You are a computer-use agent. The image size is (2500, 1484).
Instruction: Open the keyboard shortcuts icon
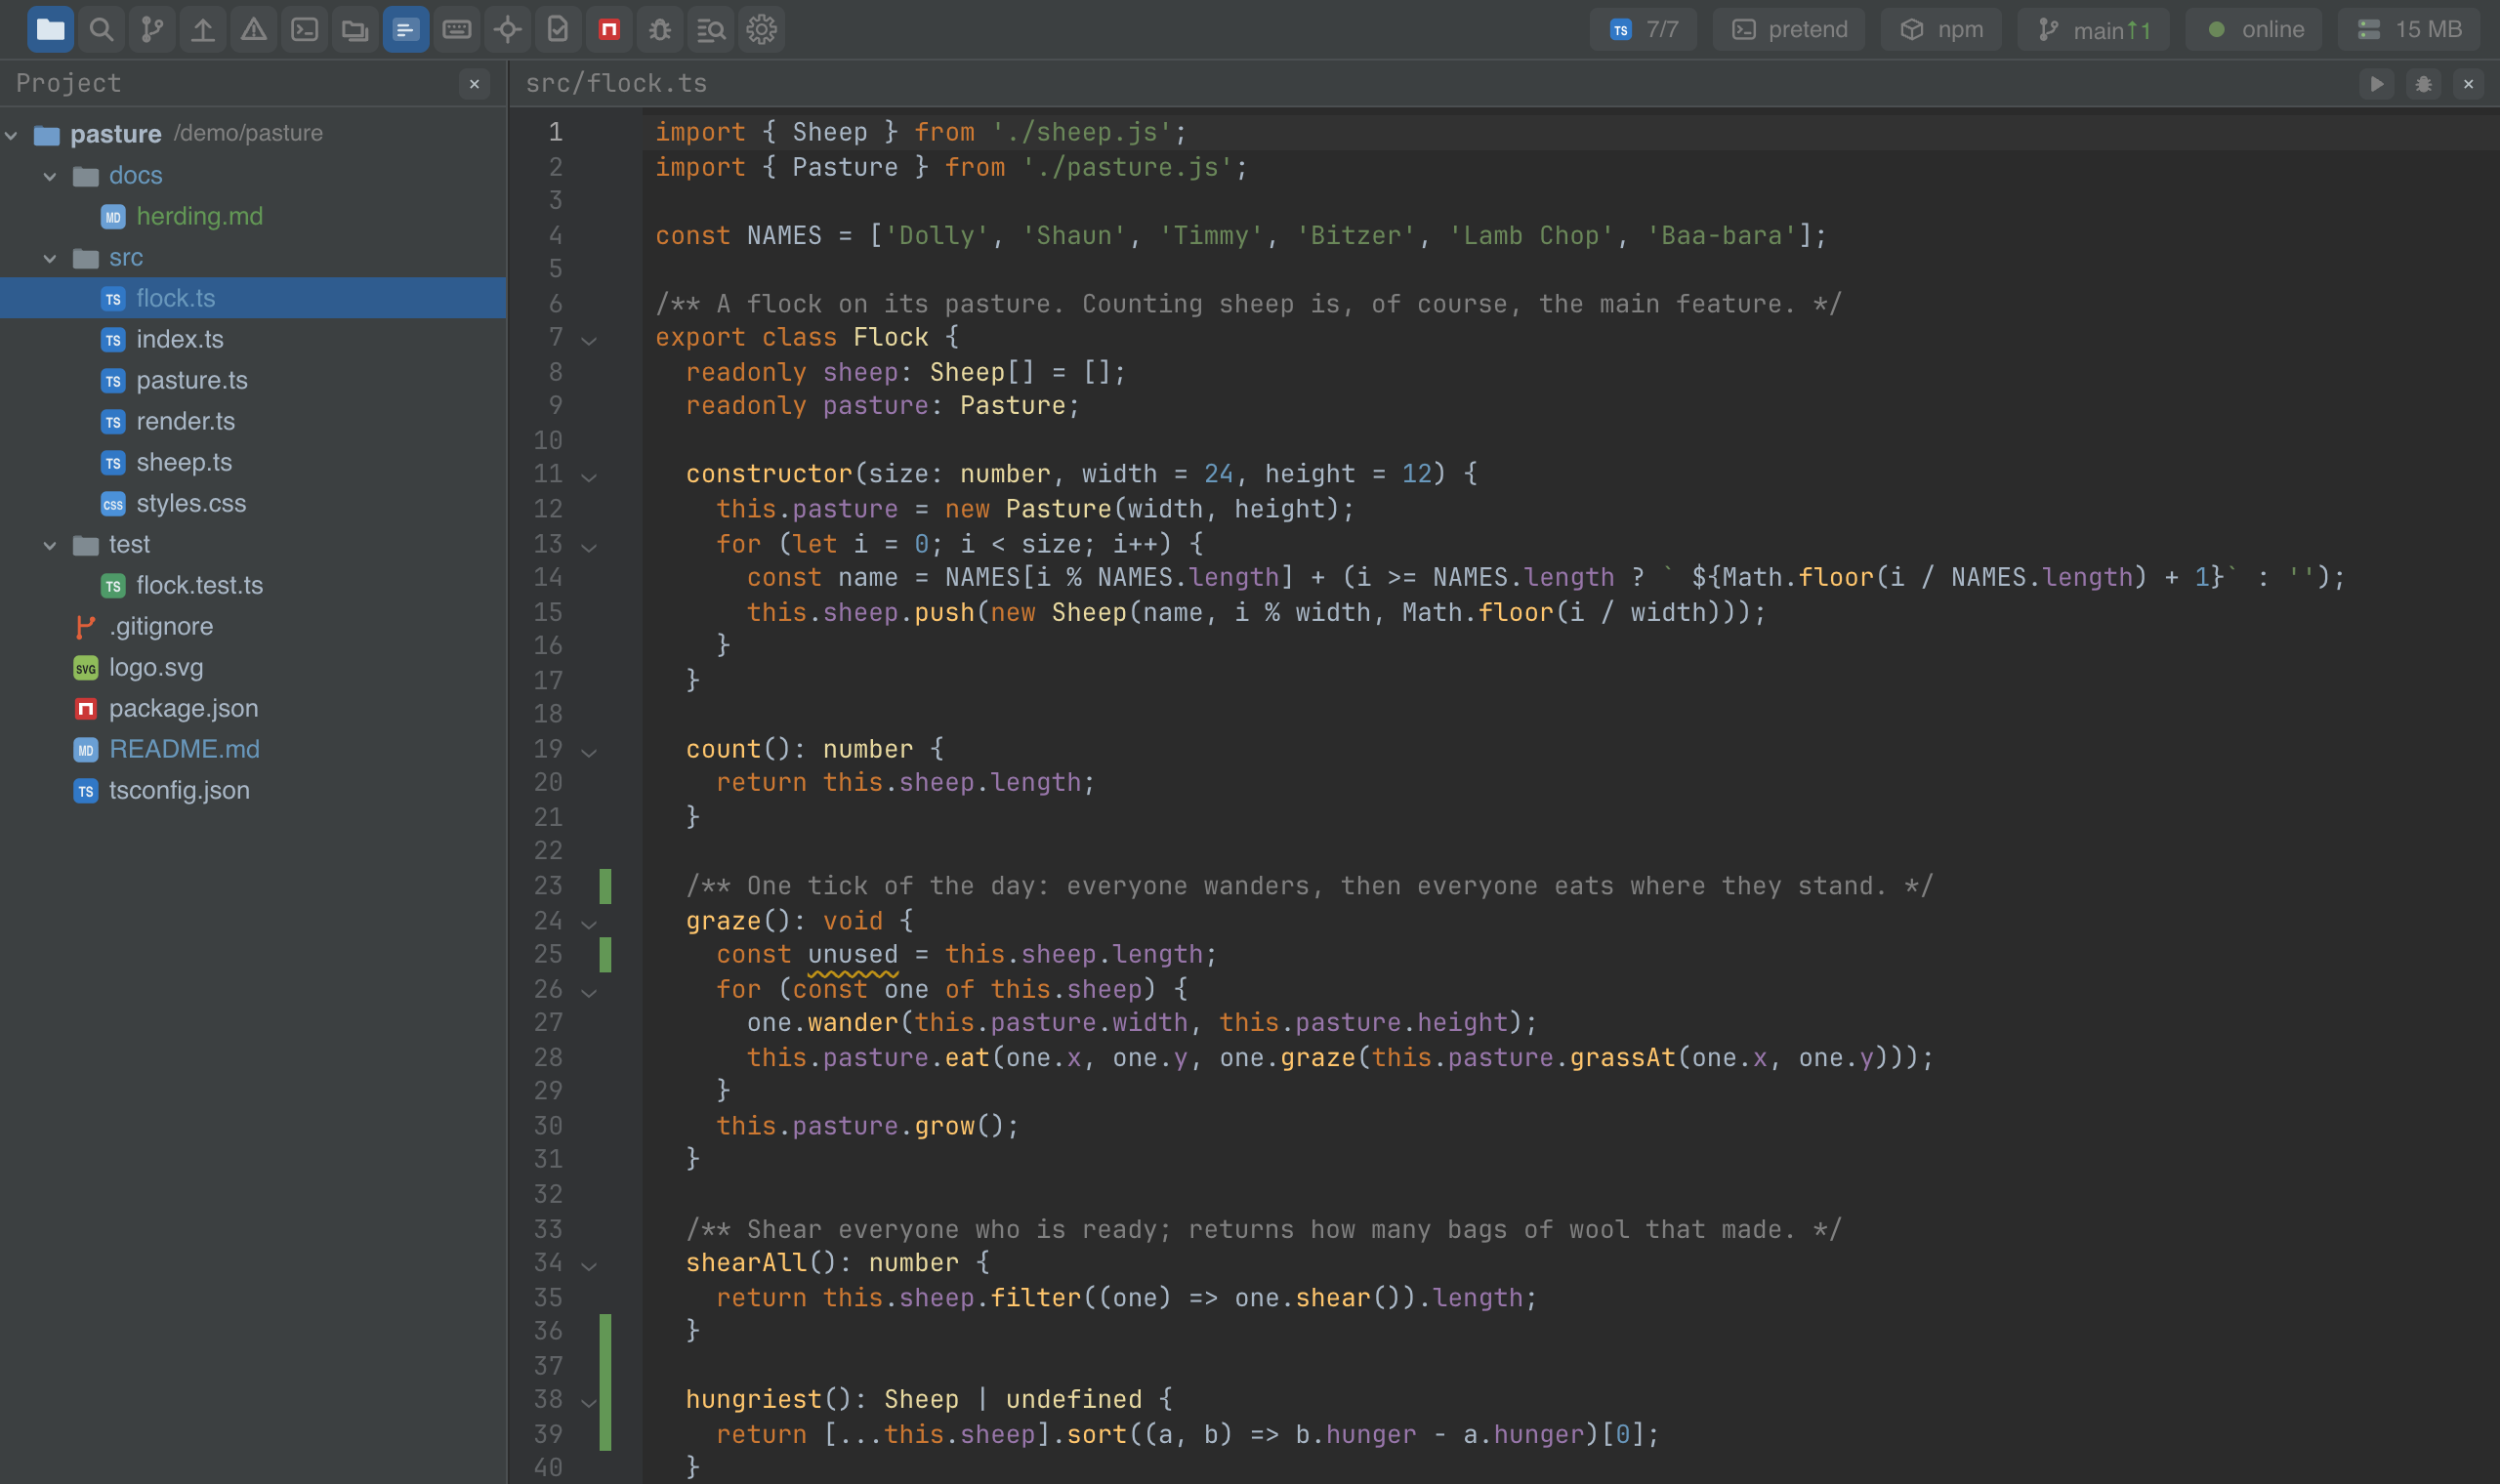click(x=457, y=29)
